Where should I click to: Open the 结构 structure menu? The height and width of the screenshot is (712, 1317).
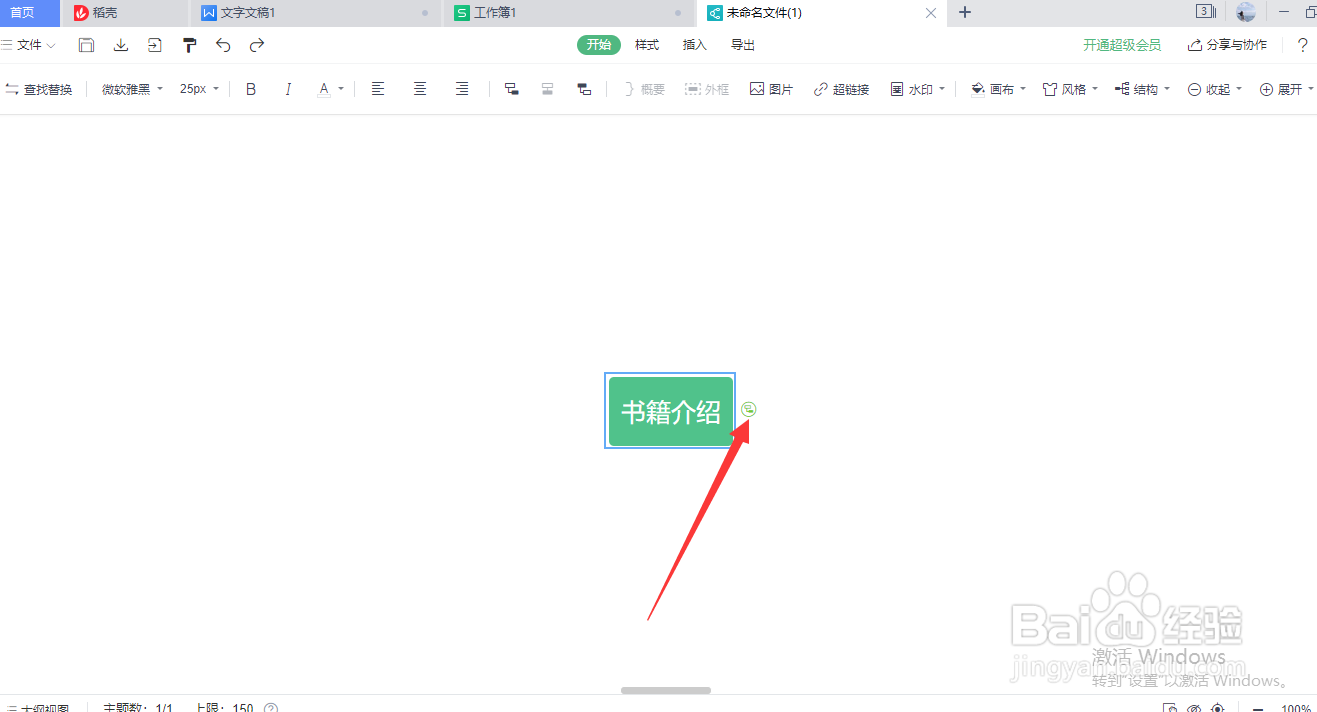(x=1140, y=88)
